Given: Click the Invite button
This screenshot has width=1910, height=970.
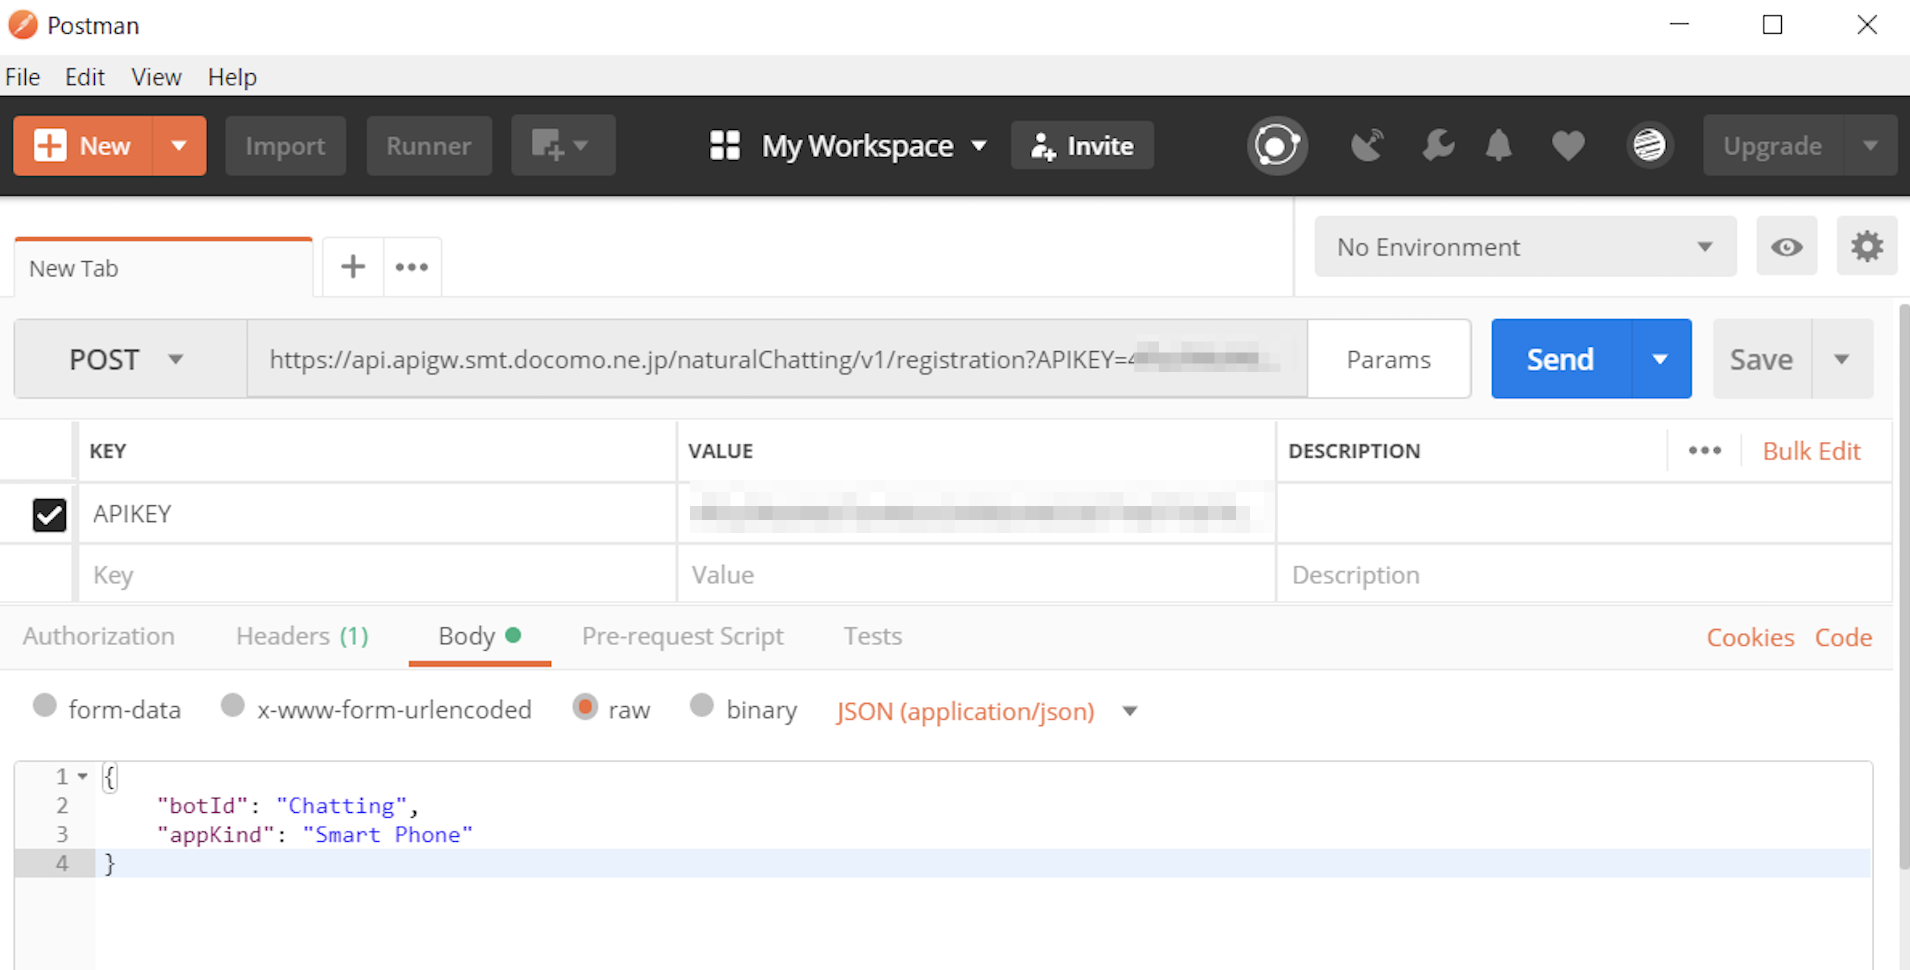Looking at the screenshot, I should click(1082, 146).
